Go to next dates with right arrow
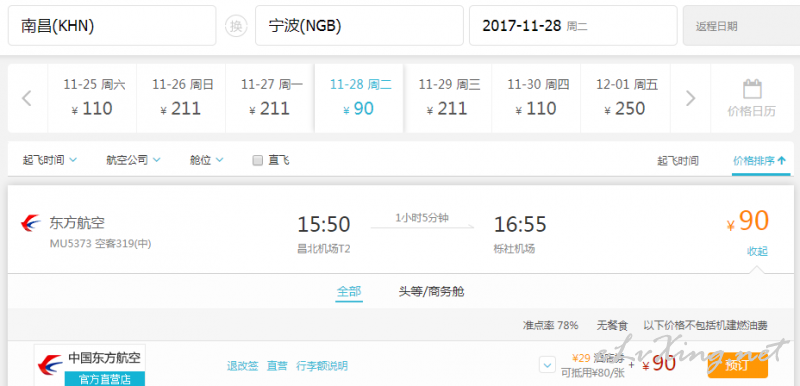Screen dimensions: 800x386 690,98
